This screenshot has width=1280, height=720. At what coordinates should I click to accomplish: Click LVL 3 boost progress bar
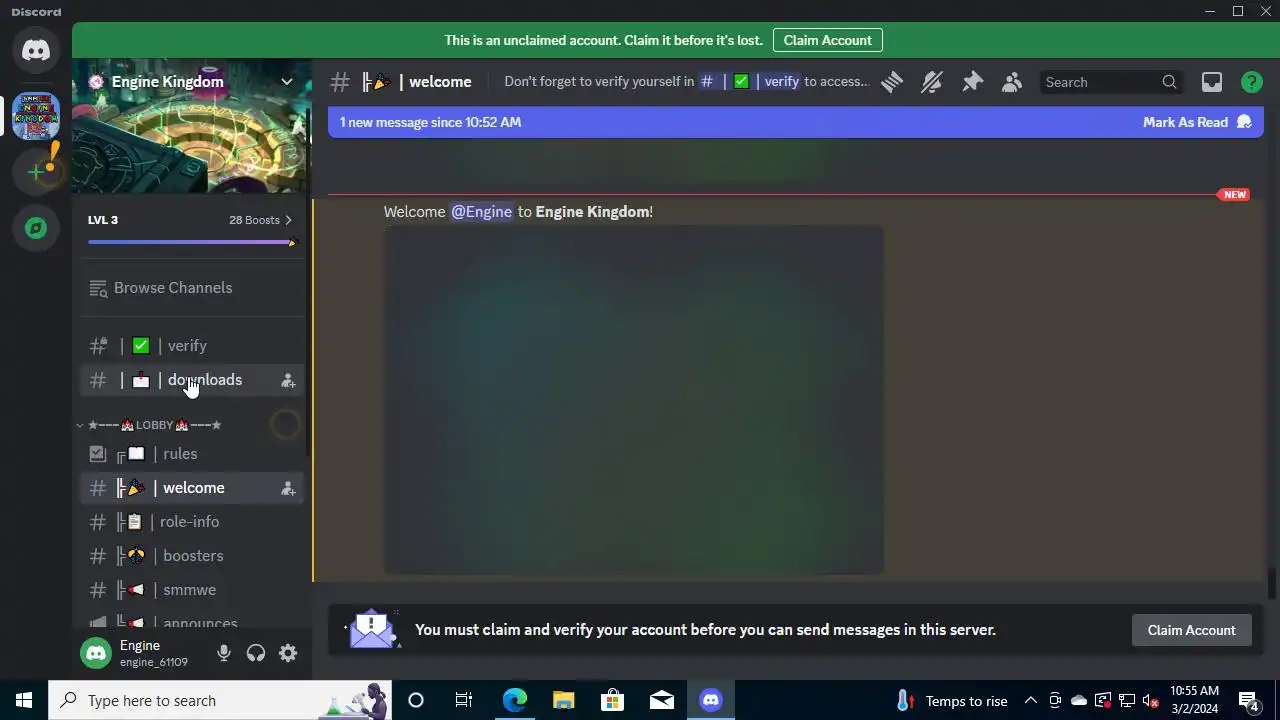tap(192, 242)
